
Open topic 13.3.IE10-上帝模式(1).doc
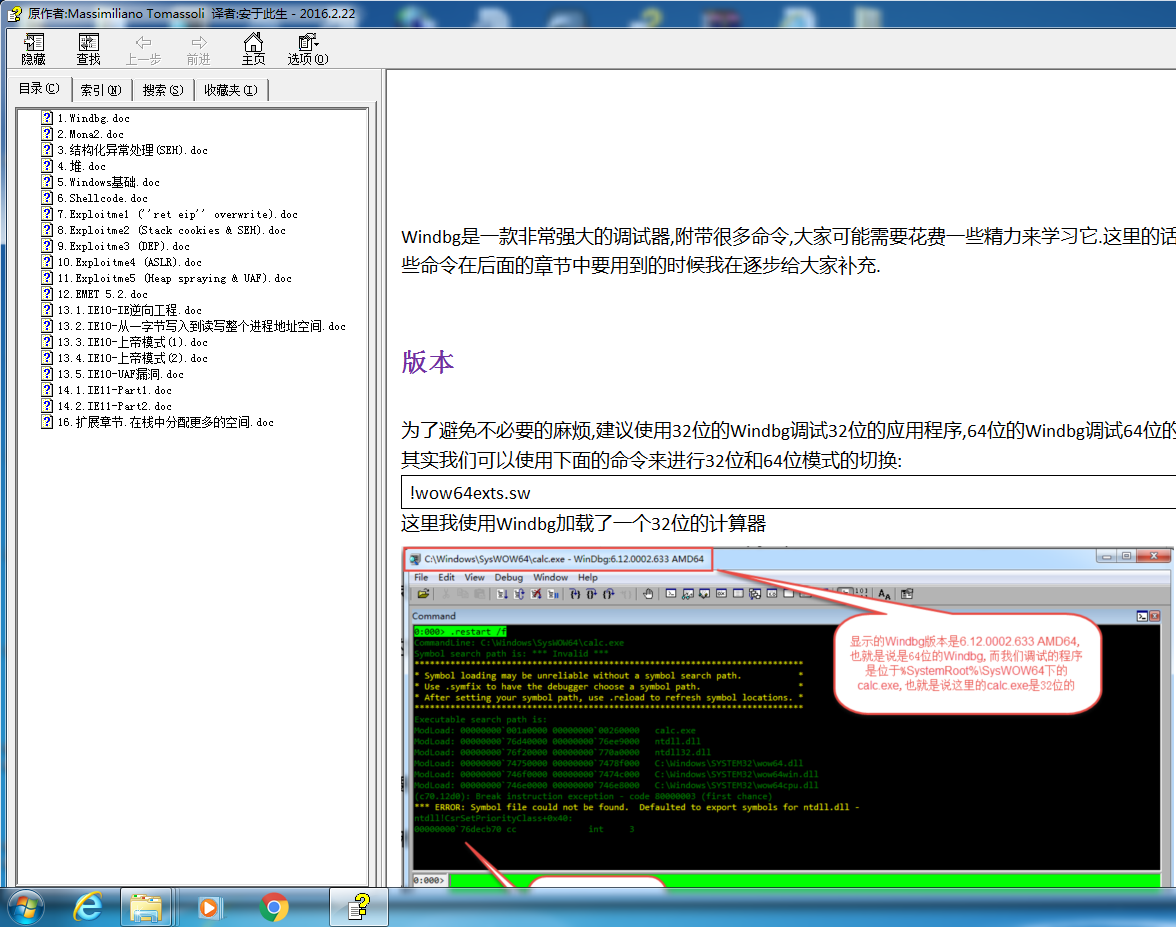(133, 342)
